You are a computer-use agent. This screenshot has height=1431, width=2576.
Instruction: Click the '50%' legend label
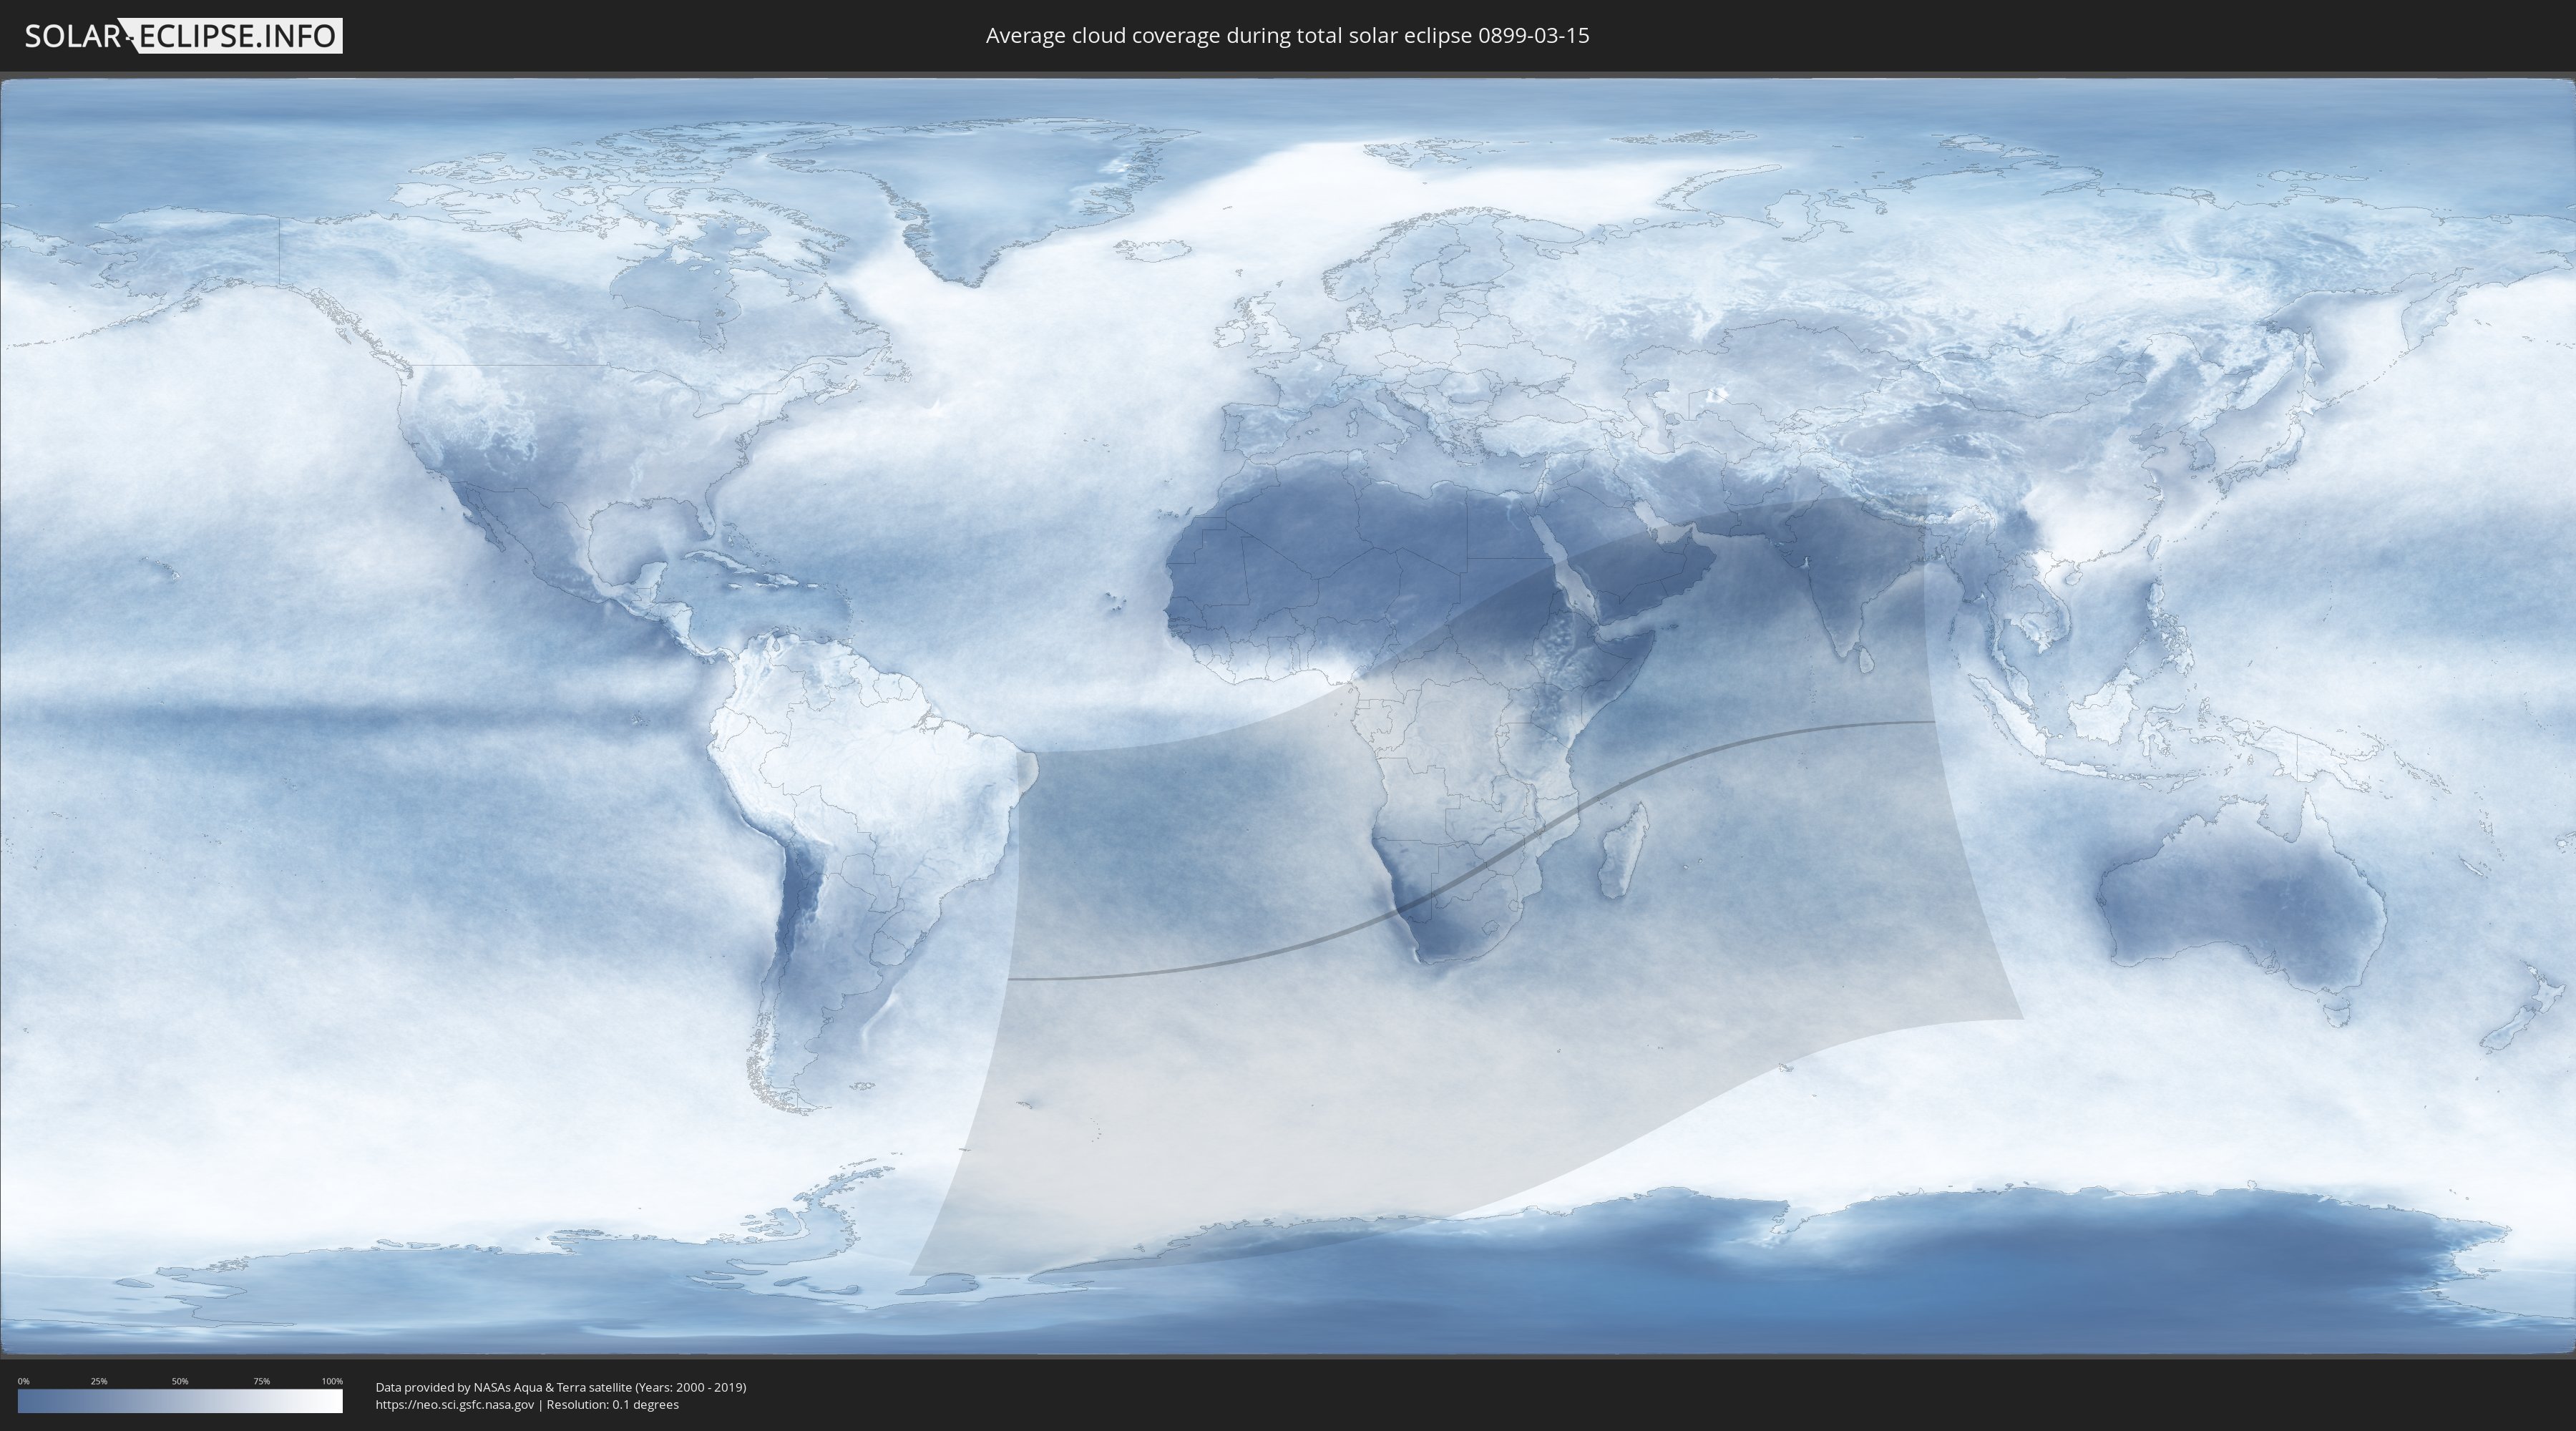tap(180, 1381)
